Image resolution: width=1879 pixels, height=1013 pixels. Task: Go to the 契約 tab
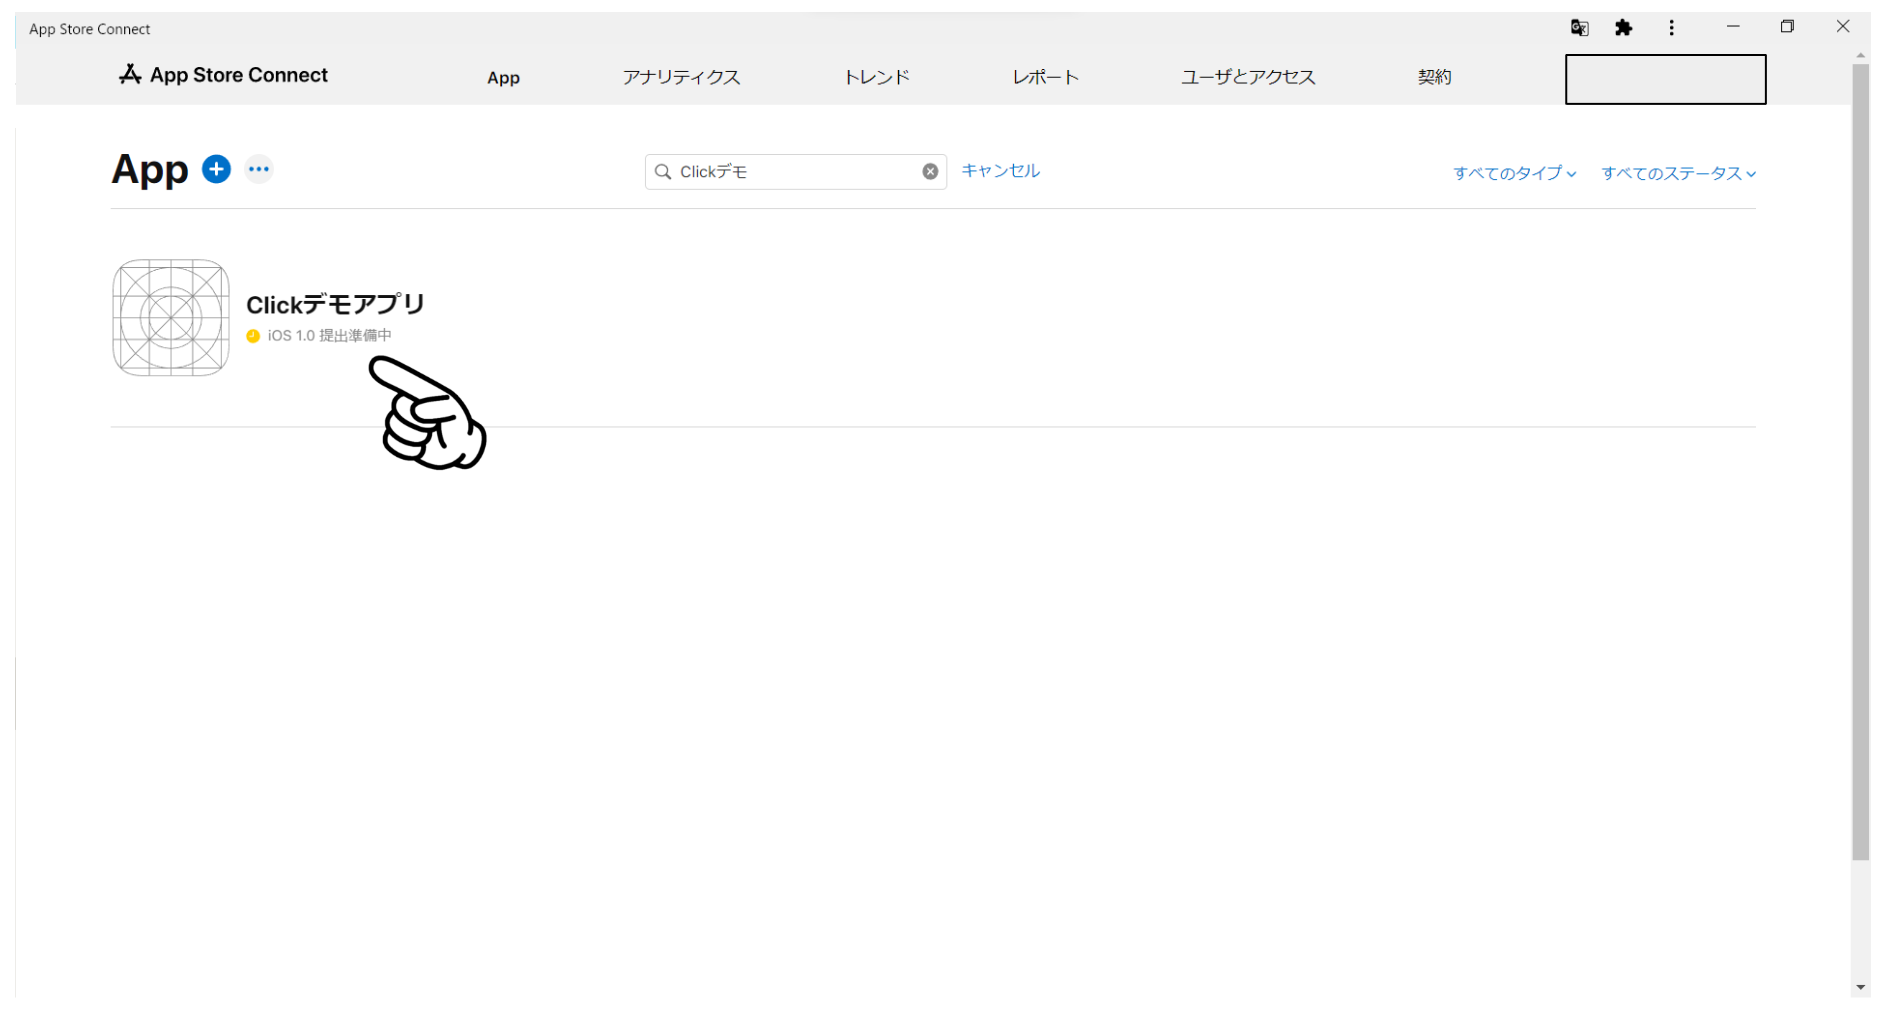1434,77
